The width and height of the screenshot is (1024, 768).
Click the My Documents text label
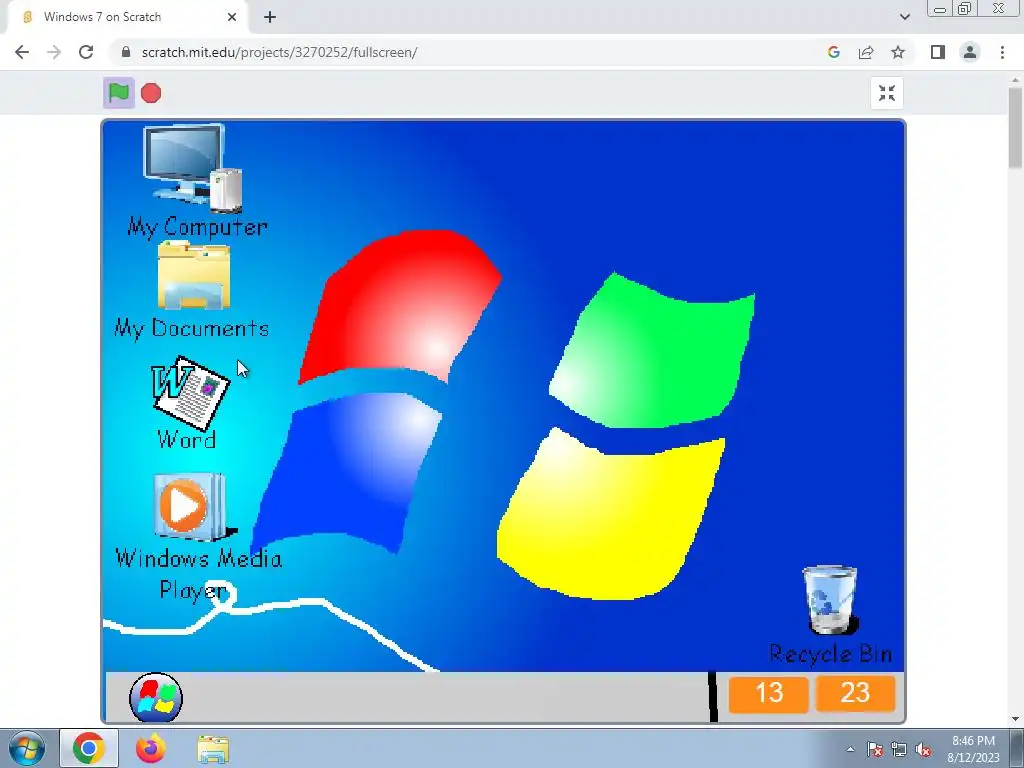(x=191, y=328)
